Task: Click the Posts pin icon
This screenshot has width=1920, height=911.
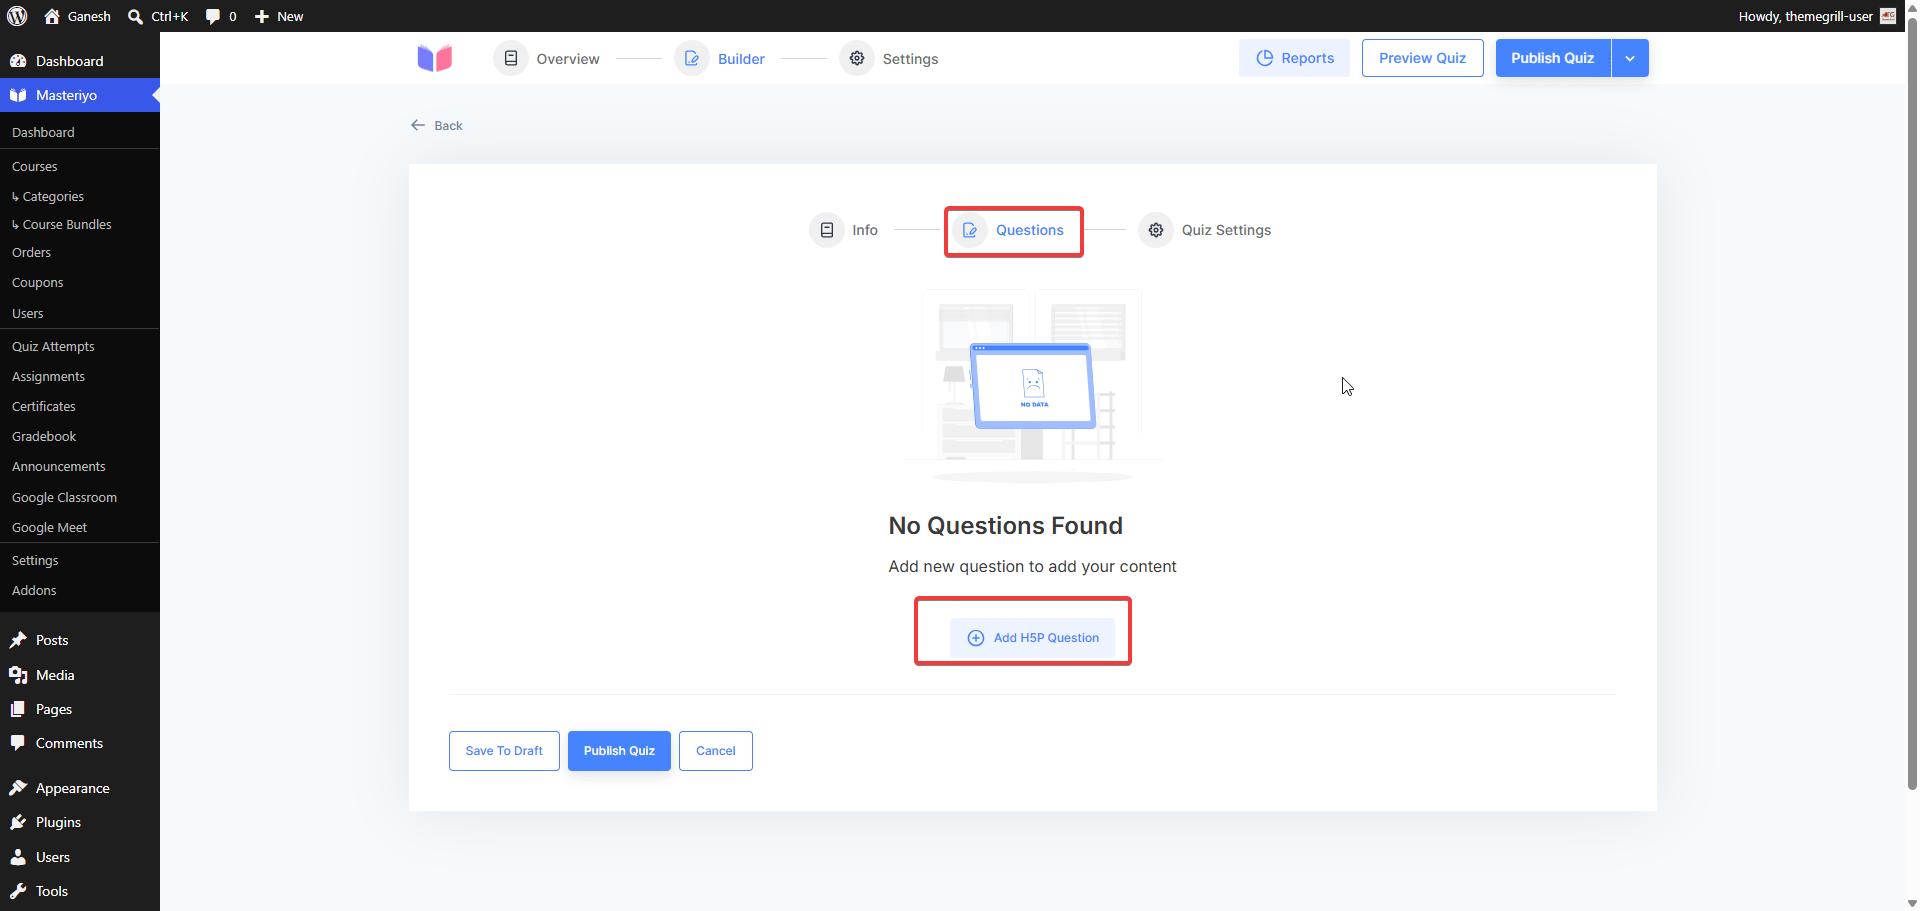Action: pyautogui.click(x=18, y=640)
